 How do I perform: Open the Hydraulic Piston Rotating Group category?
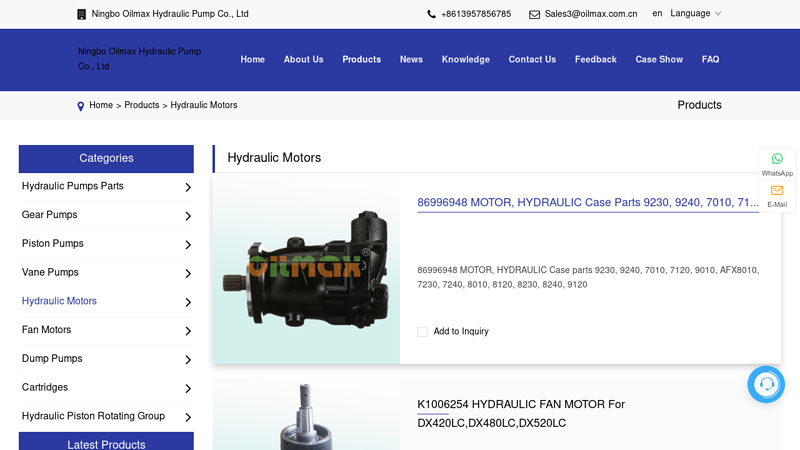[93, 416]
